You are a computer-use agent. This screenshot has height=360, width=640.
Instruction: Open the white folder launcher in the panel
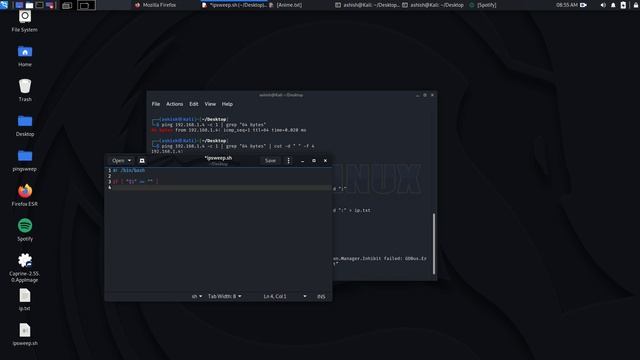29,5
